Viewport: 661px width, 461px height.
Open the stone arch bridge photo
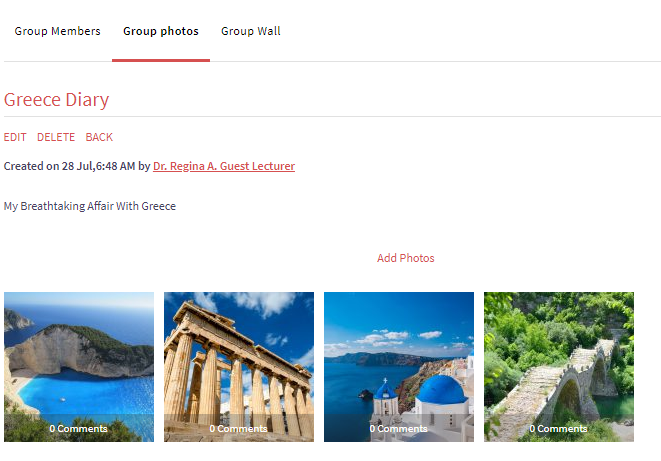pos(559,355)
